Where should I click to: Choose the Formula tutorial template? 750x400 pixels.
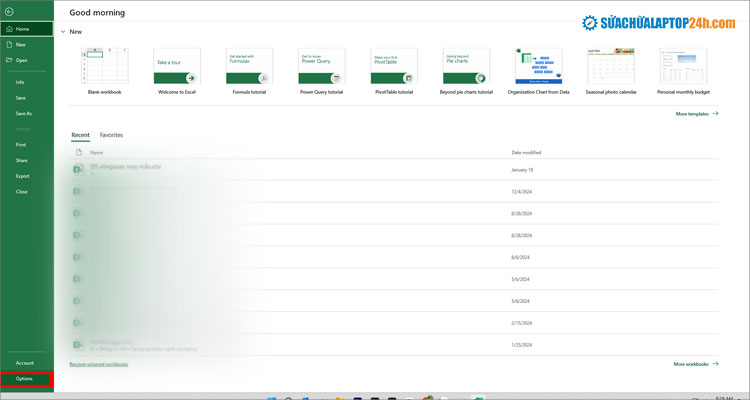249,66
